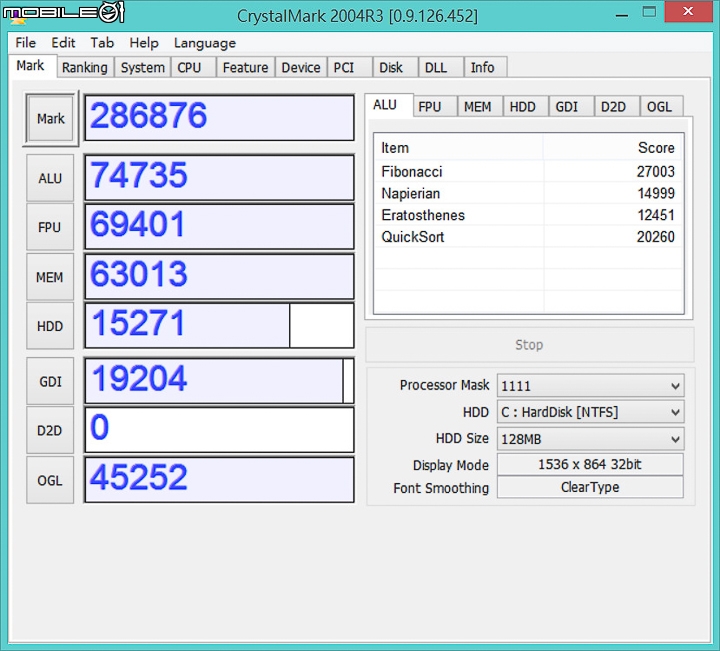Run the GDI benchmark button

click(50, 382)
